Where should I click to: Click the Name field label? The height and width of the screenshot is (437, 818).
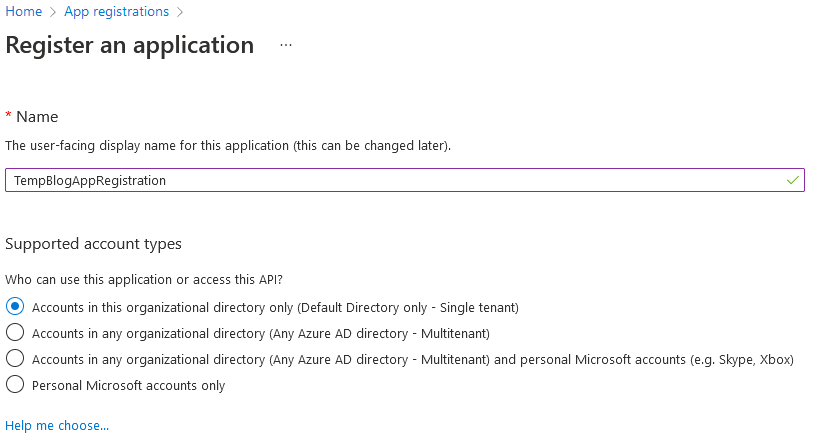(x=37, y=117)
